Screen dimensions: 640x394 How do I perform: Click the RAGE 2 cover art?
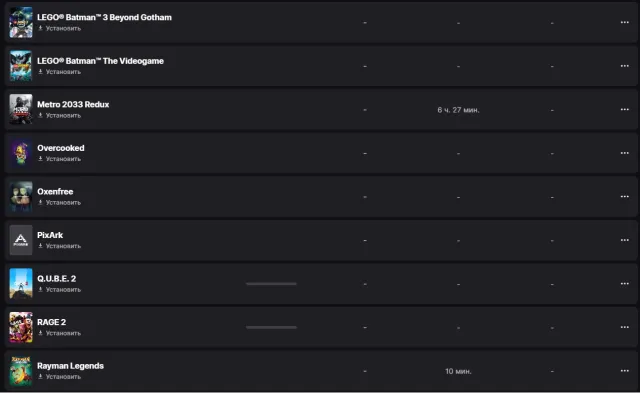(21, 327)
